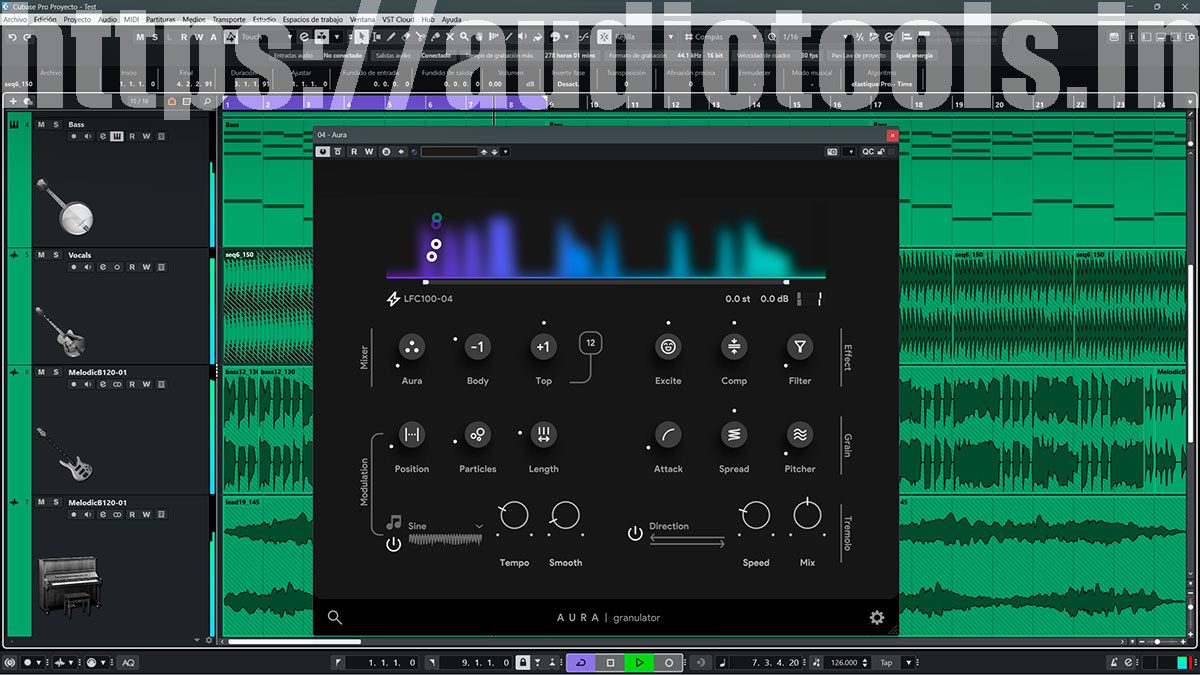Click the Top +1 octave button
This screenshot has height=675, width=1200.
point(543,347)
